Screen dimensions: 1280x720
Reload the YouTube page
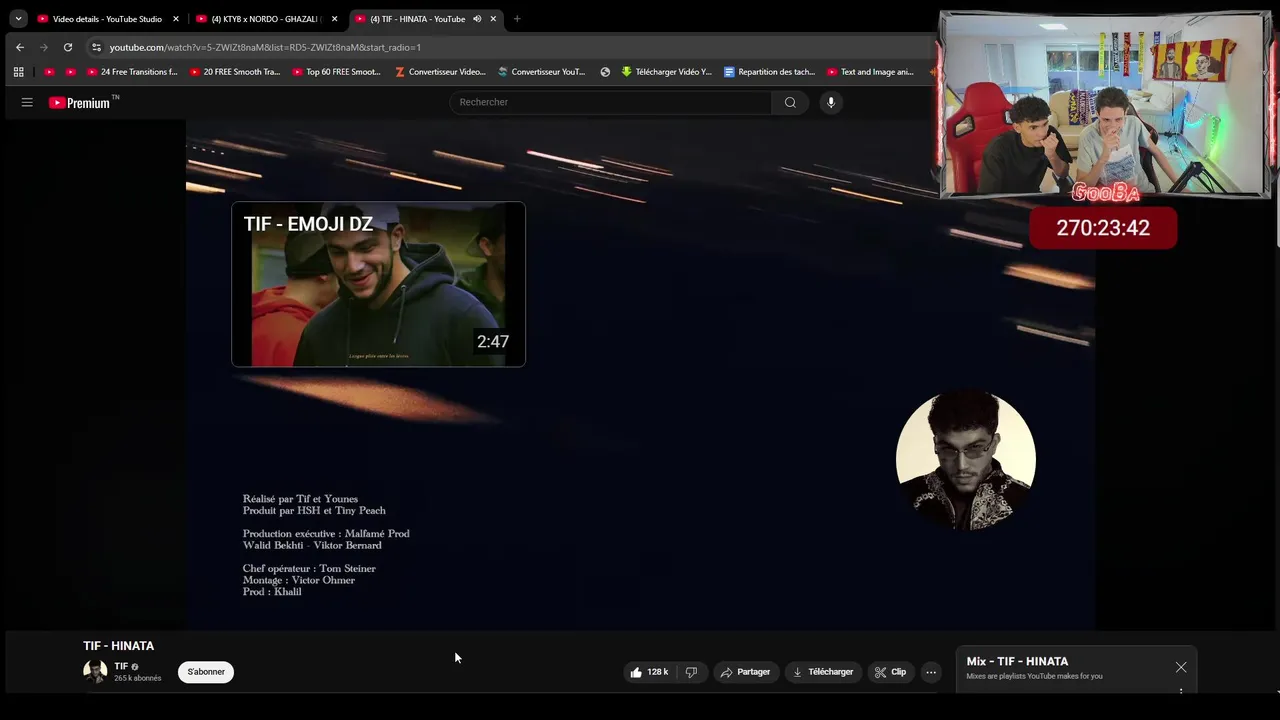(x=68, y=47)
